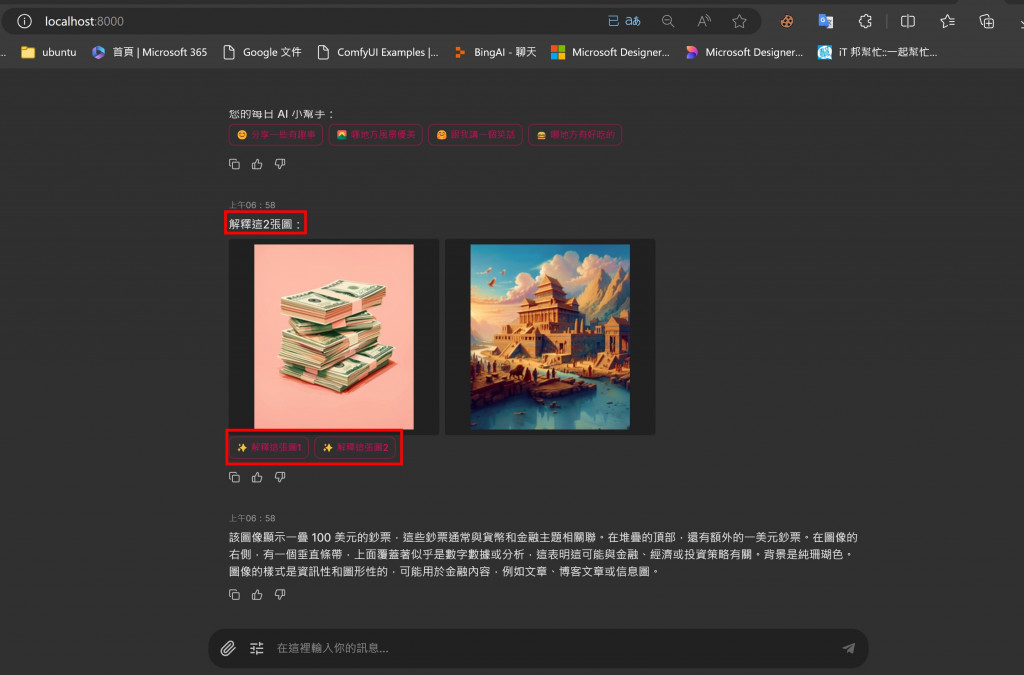Open the browser extensions puzzle icon
Image resolution: width=1024 pixels, height=675 pixels.
[x=865, y=21]
